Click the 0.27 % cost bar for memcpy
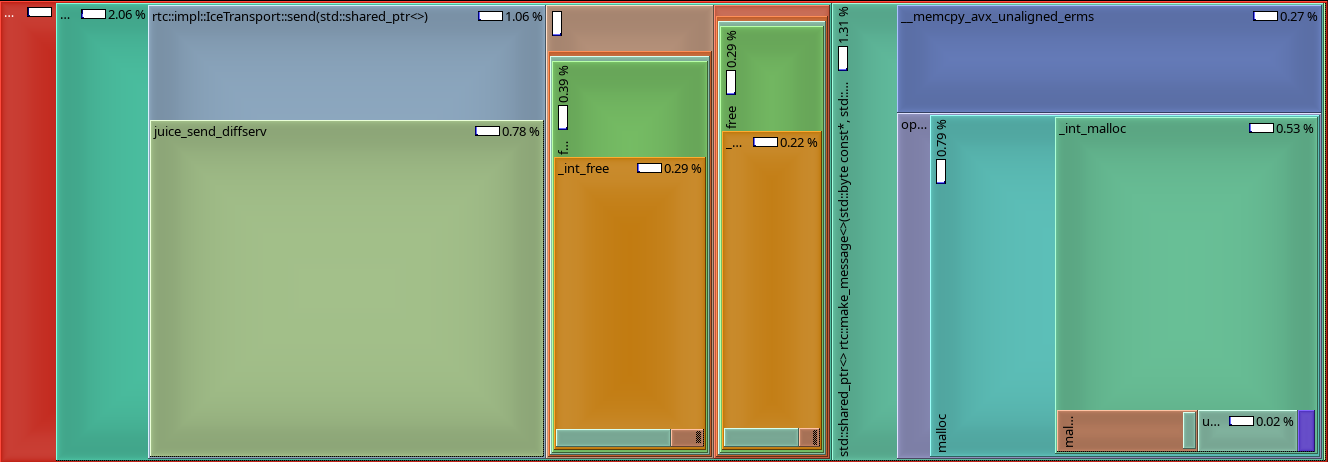The width and height of the screenshot is (1328, 462). click(1265, 17)
